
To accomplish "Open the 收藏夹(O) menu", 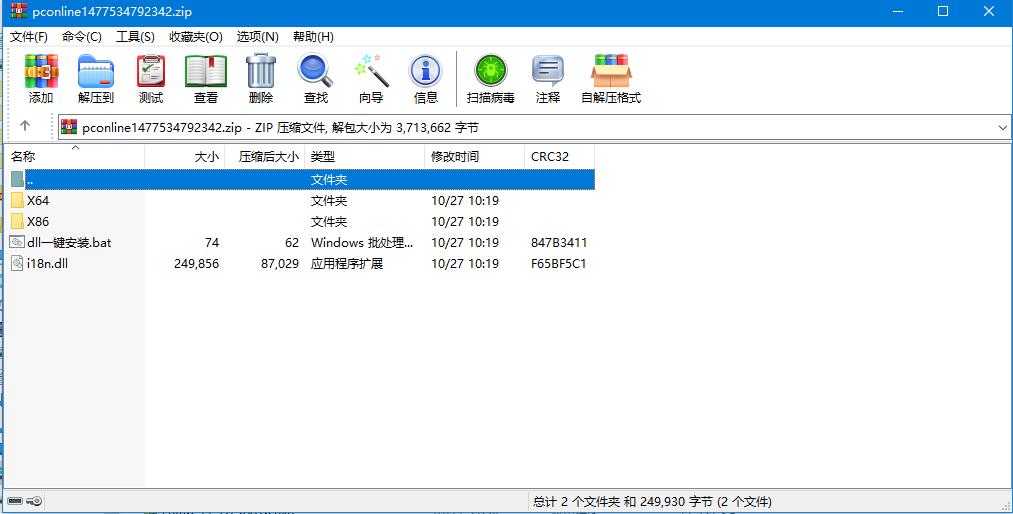I will (196, 37).
